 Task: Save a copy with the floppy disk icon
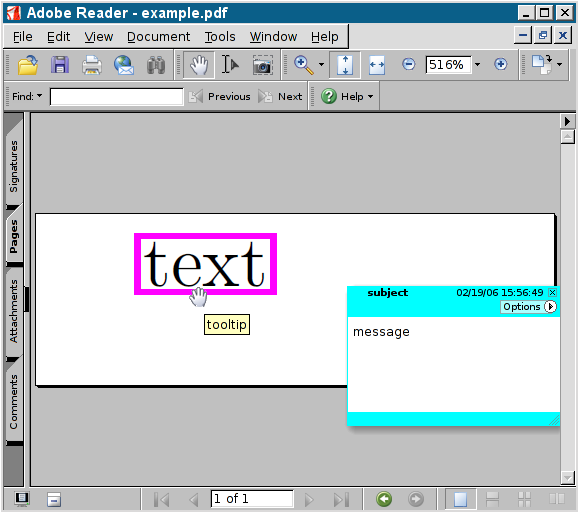[x=60, y=65]
